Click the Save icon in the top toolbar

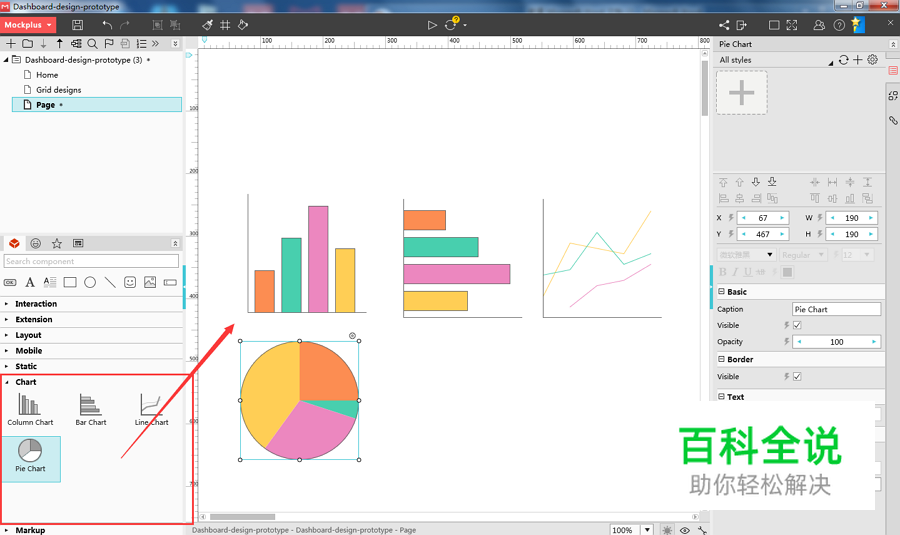[78, 25]
